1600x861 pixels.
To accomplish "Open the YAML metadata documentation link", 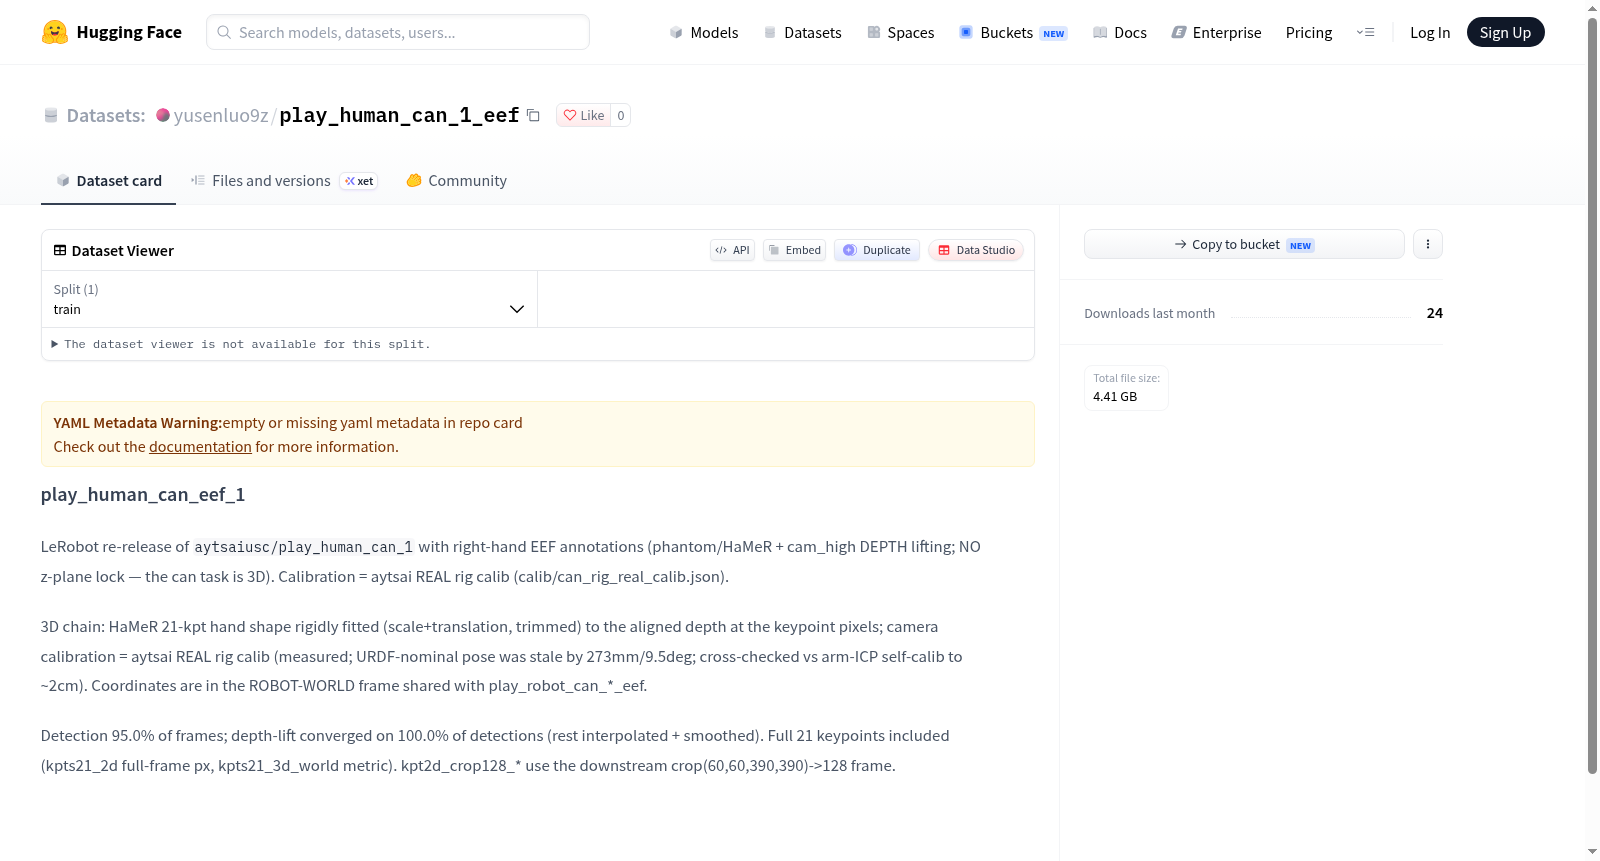I will pos(200,447).
